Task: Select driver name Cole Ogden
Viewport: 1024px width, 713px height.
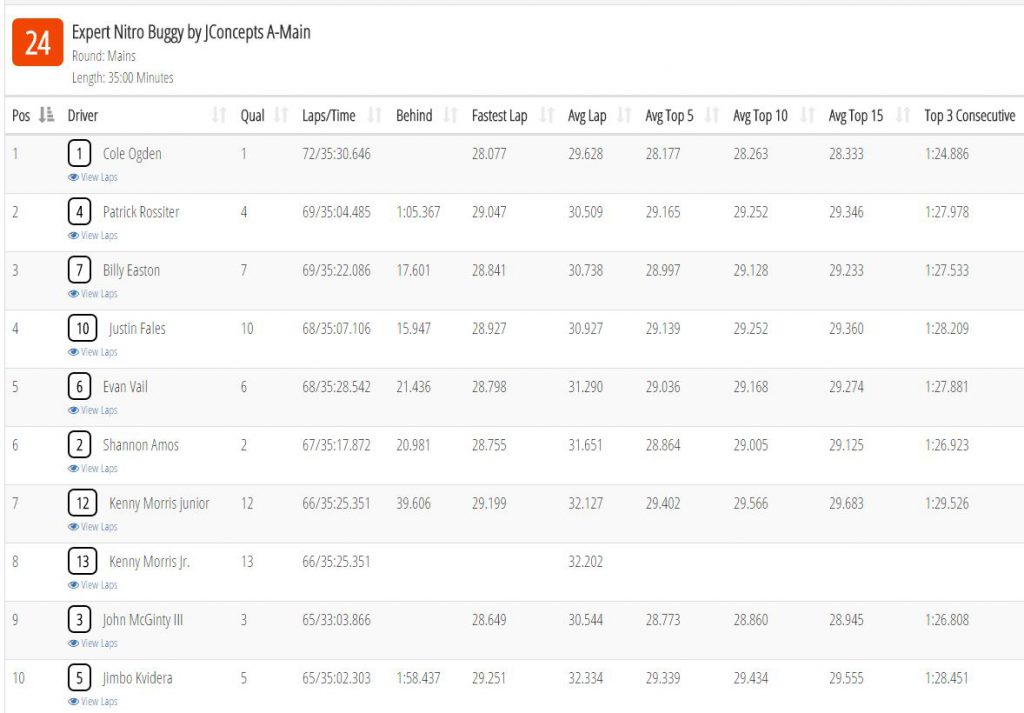Action: click(x=132, y=154)
